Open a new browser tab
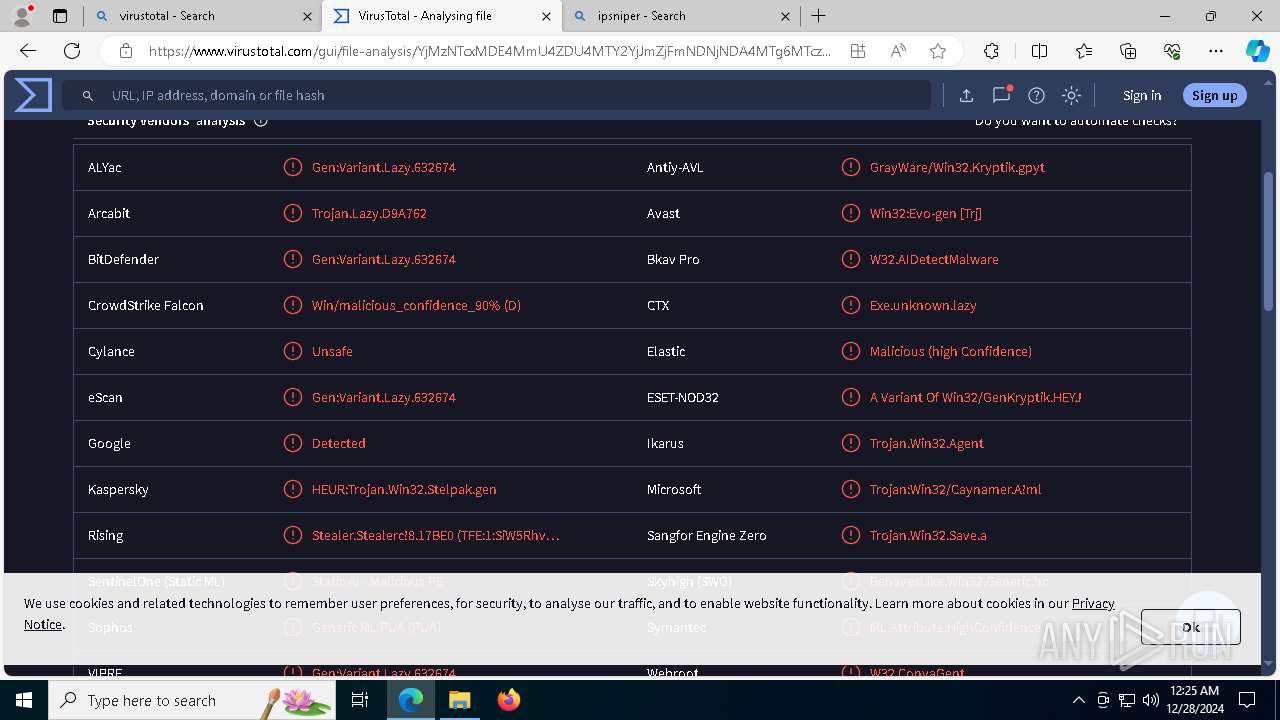This screenshot has height=720, width=1280. click(x=819, y=16)
